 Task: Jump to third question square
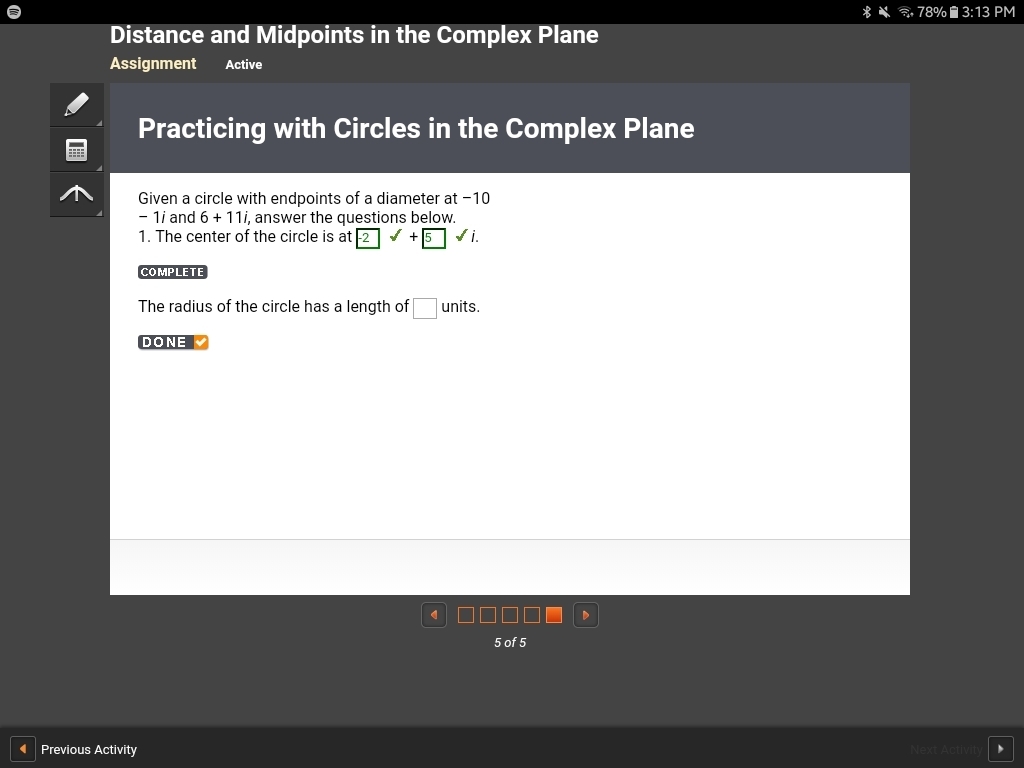pos(510,615)
